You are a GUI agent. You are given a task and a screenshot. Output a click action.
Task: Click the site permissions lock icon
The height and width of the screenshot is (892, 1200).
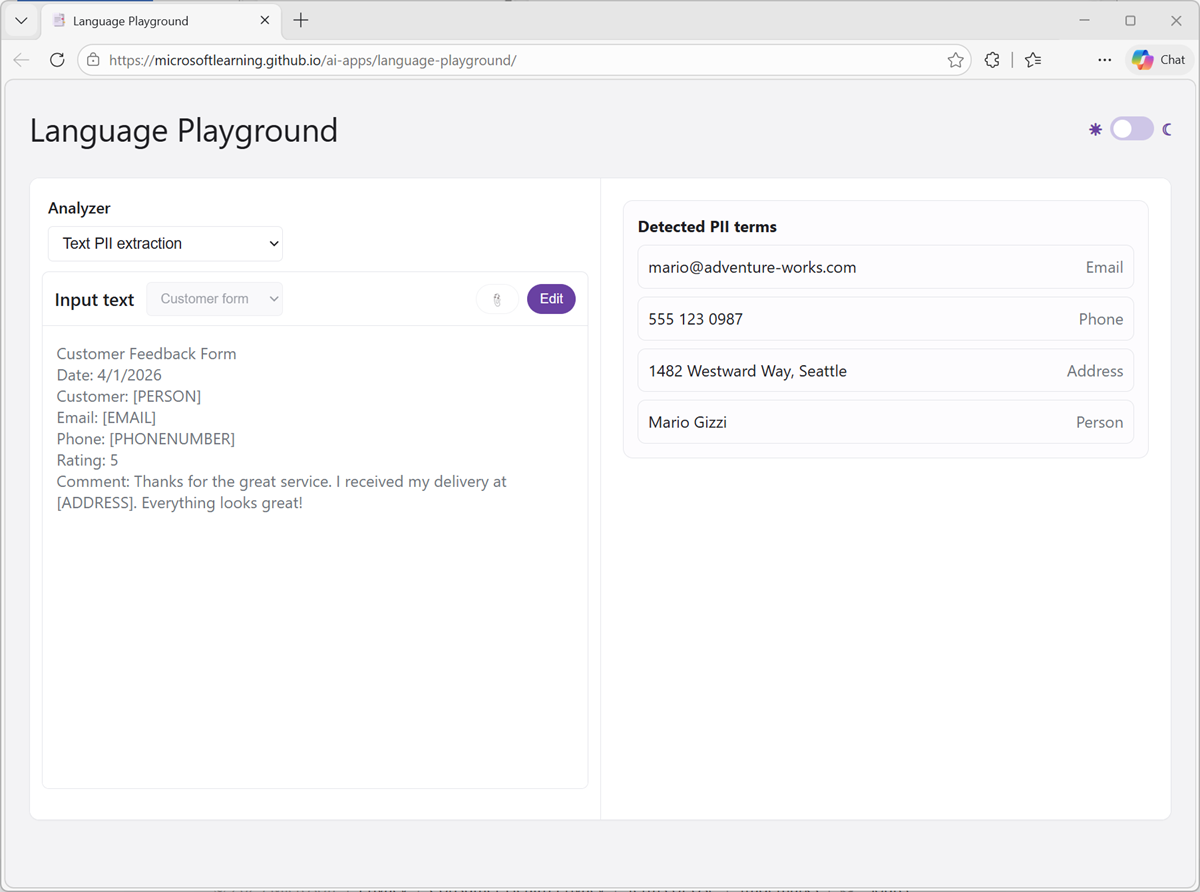91,59
